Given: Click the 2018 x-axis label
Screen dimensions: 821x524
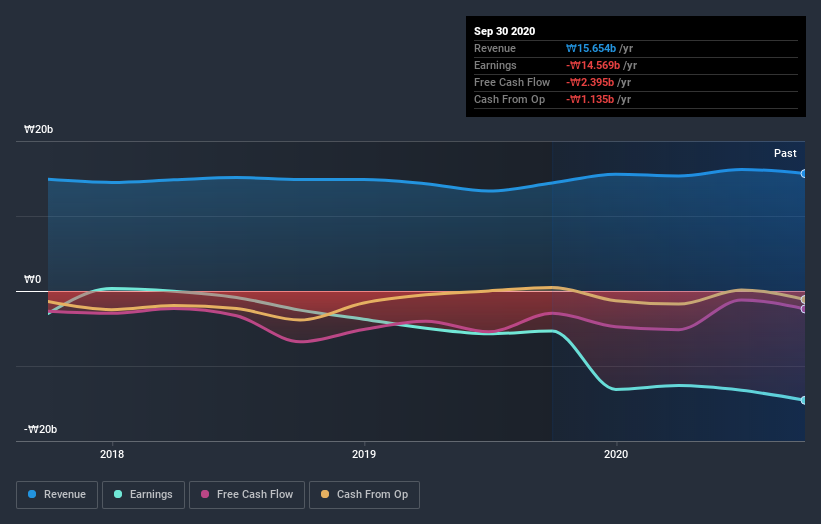Looking at the screenshot, I should (x=112, y=454).
